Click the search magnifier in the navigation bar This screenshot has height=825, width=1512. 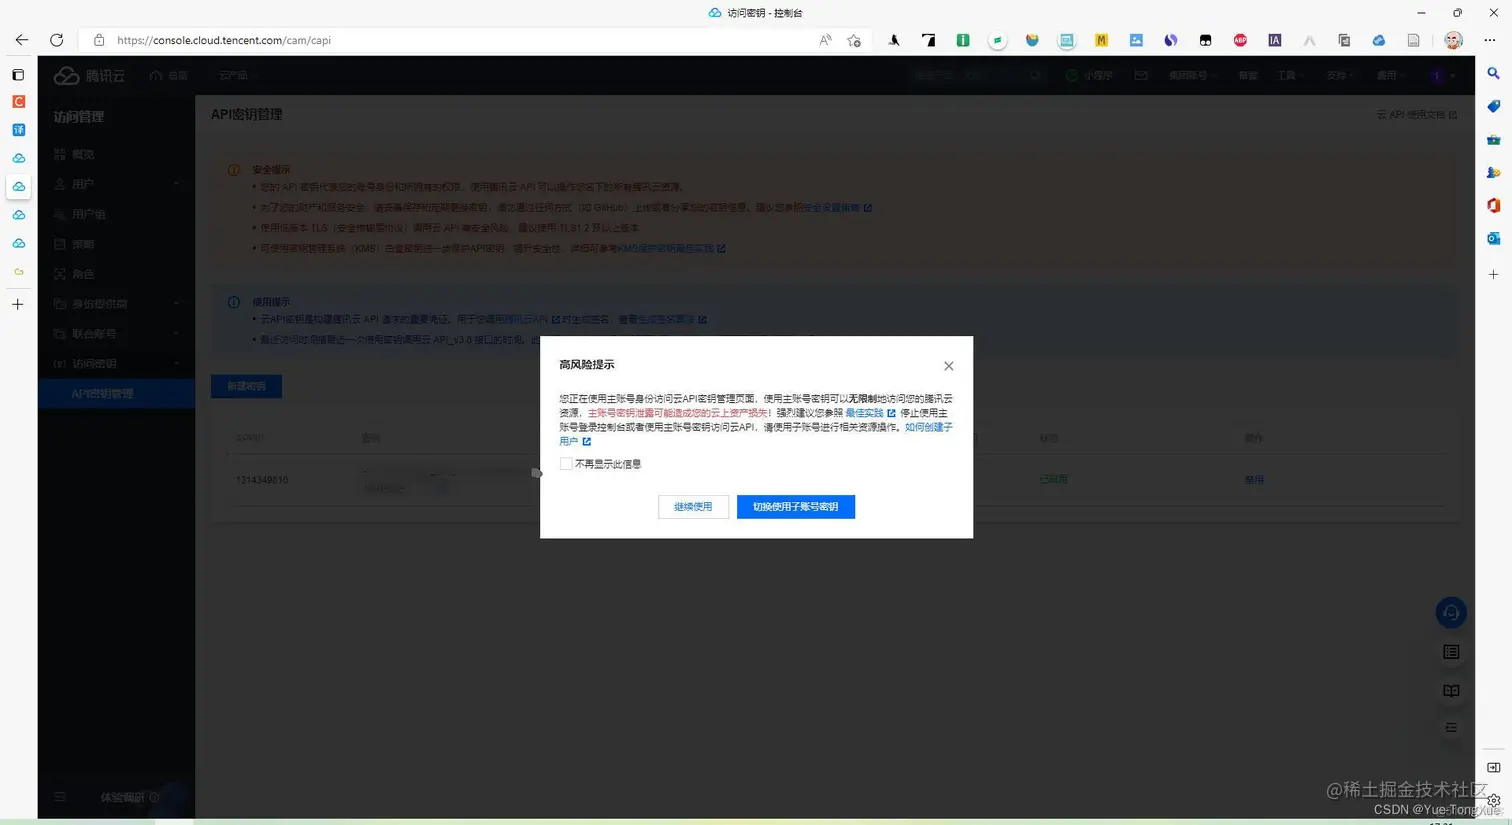(x=1035, y=74)
